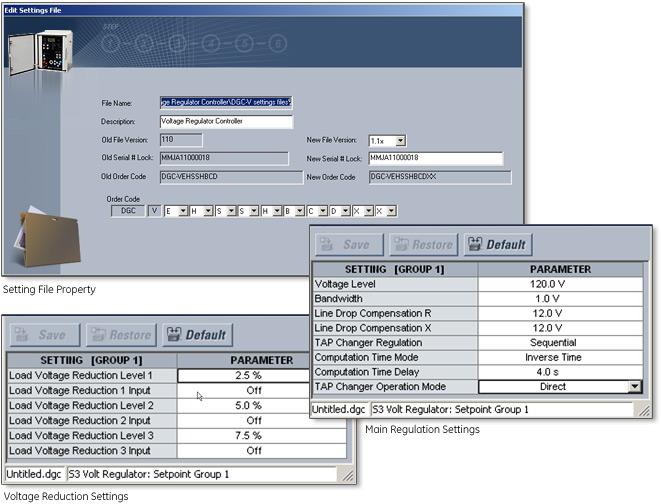Open the first order code dropdown showing E
This screenshot has height=504, width=661.
pos(182,211)
